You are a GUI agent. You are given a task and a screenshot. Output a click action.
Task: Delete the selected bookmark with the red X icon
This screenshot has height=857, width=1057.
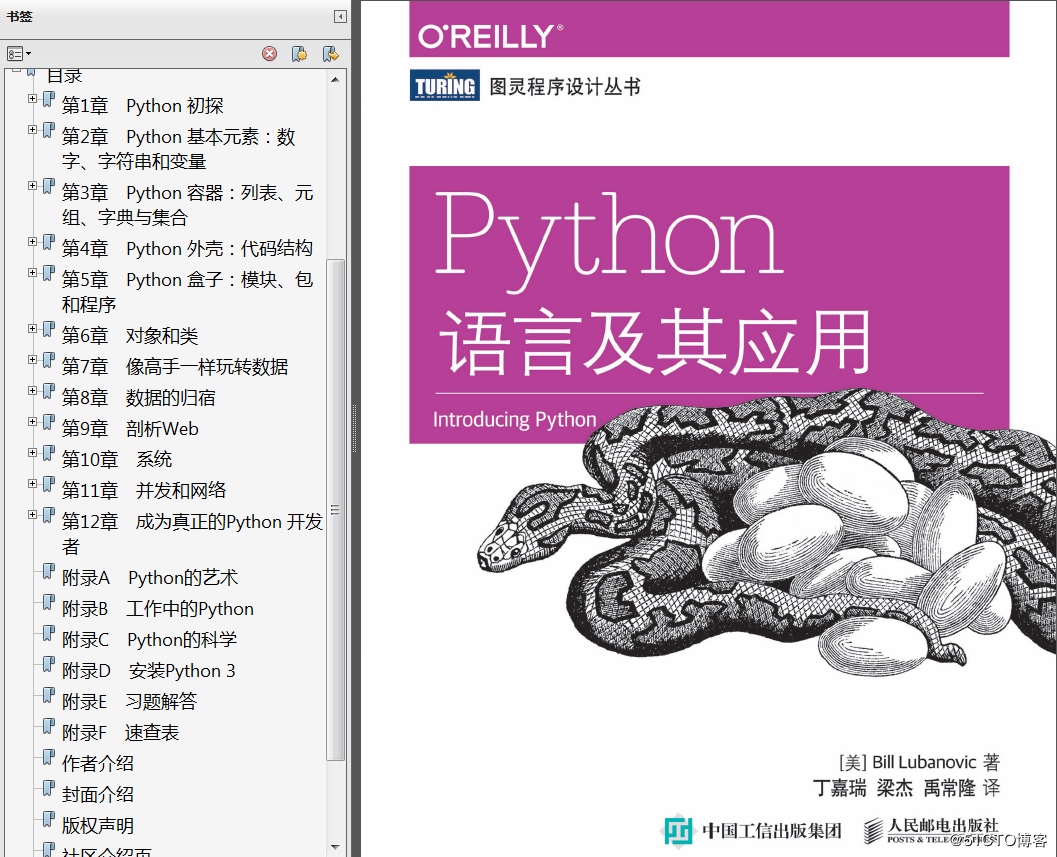click(x=270, y=54)
